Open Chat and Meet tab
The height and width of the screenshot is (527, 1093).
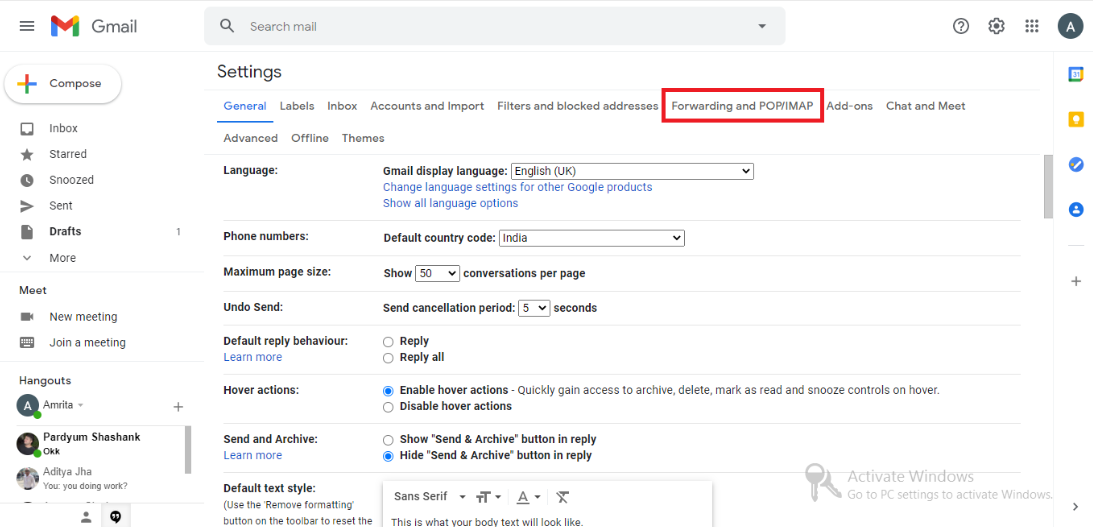(x=926, y=106)
